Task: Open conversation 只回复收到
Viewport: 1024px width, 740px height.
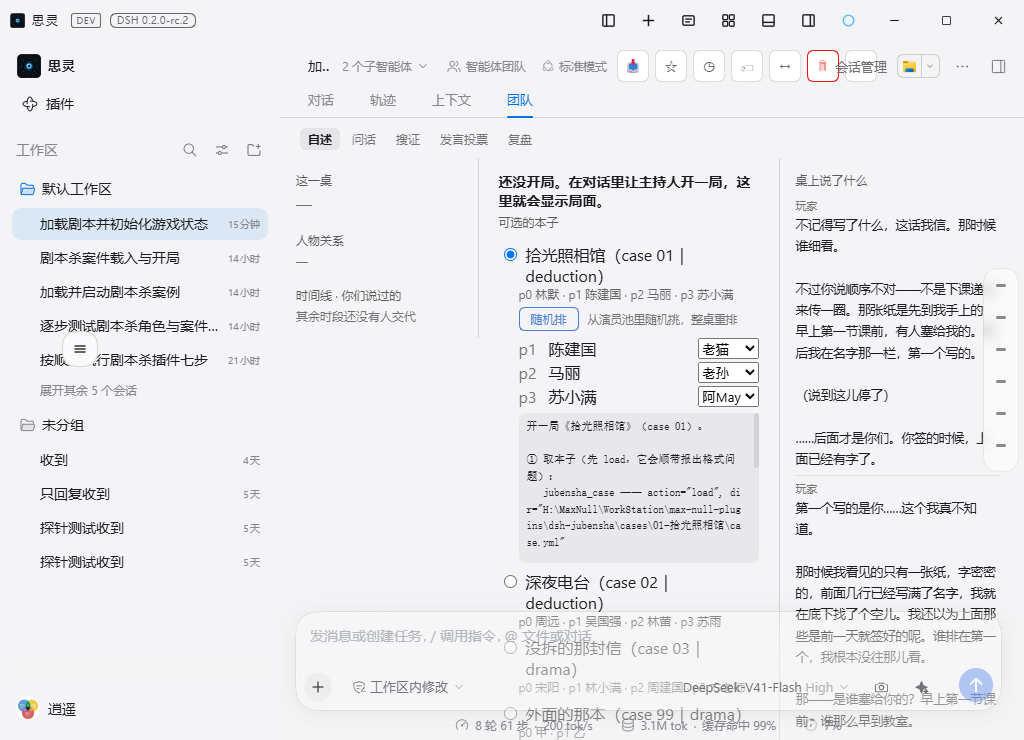Action: coord(140,494)
